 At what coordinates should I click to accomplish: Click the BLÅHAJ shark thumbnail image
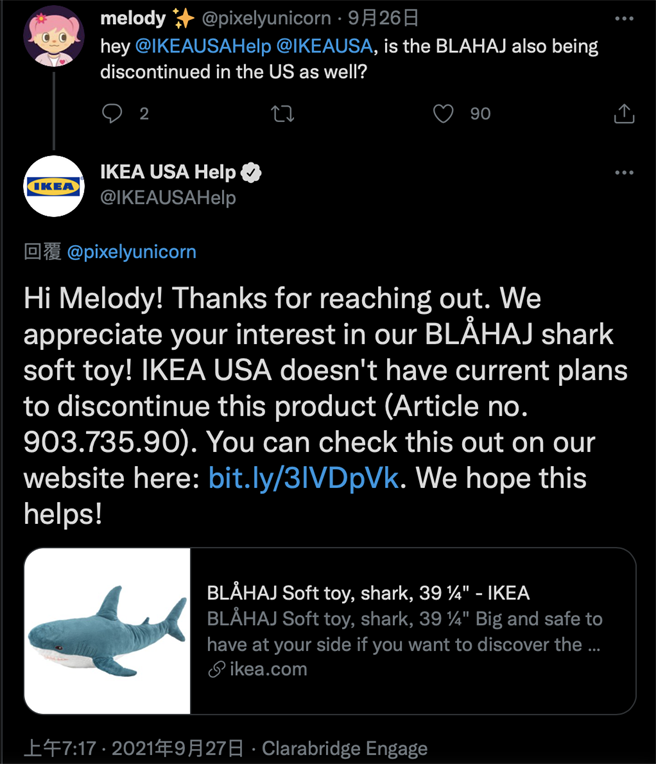tap(107, 631)
